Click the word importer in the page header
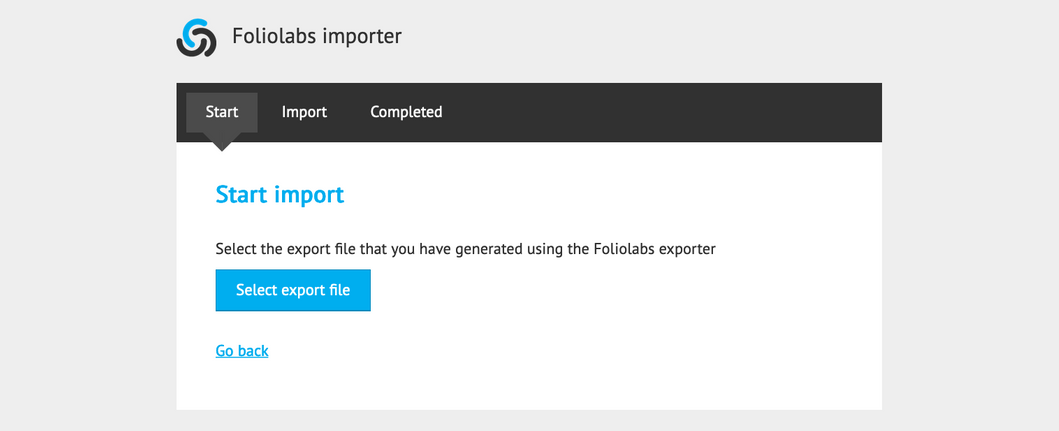 pos(362,36)
